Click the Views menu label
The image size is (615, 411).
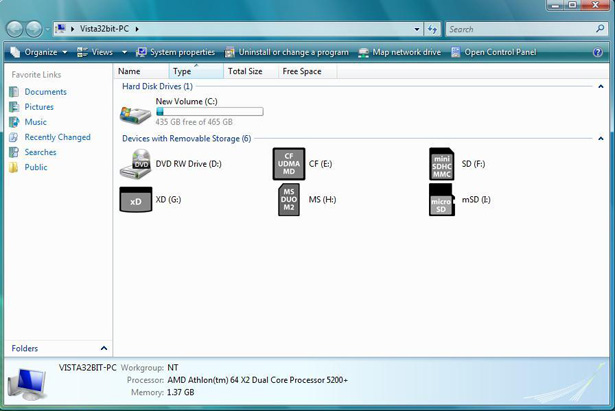(x=102, y=52)
